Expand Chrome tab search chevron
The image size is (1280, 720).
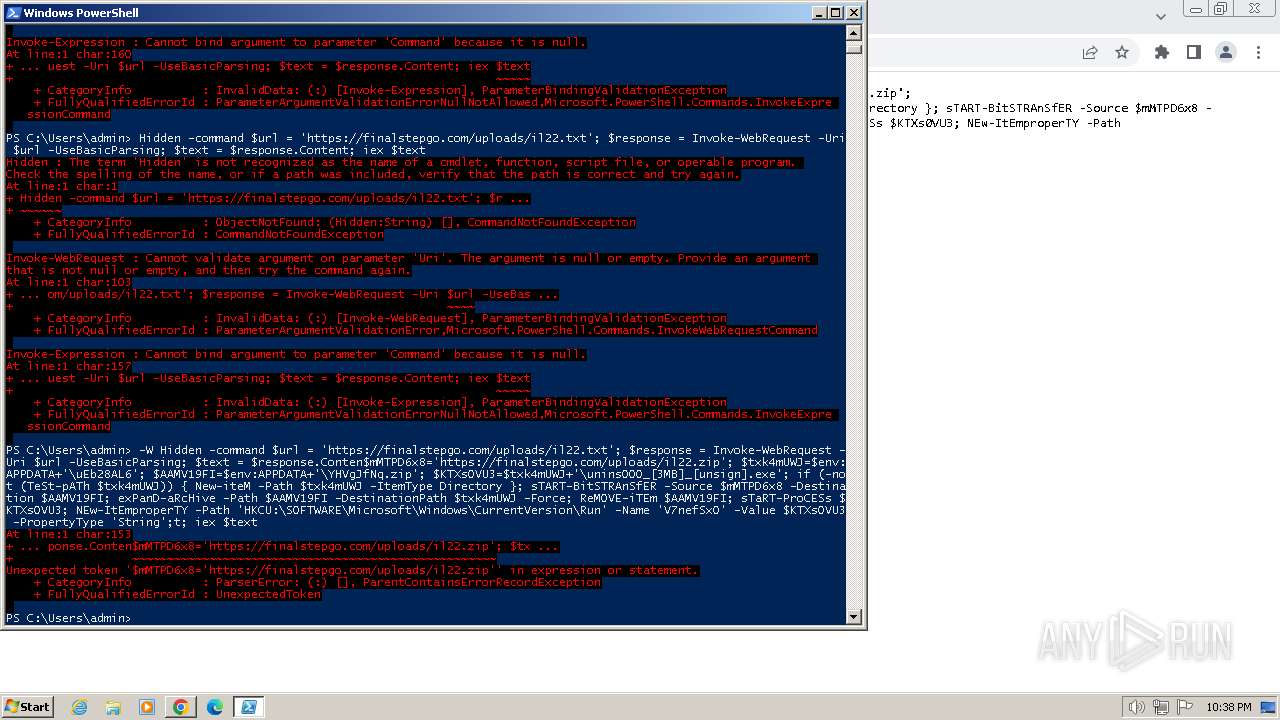click(1161, 16)
